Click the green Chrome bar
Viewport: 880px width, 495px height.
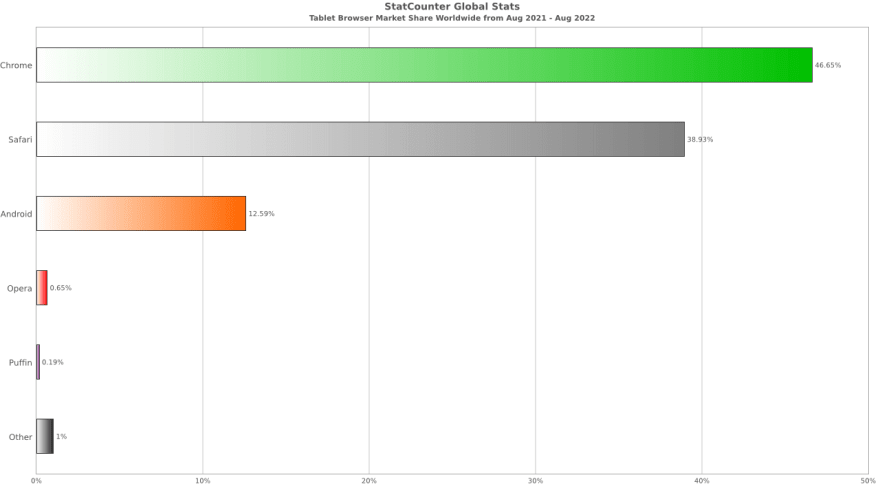coord(424,65)
